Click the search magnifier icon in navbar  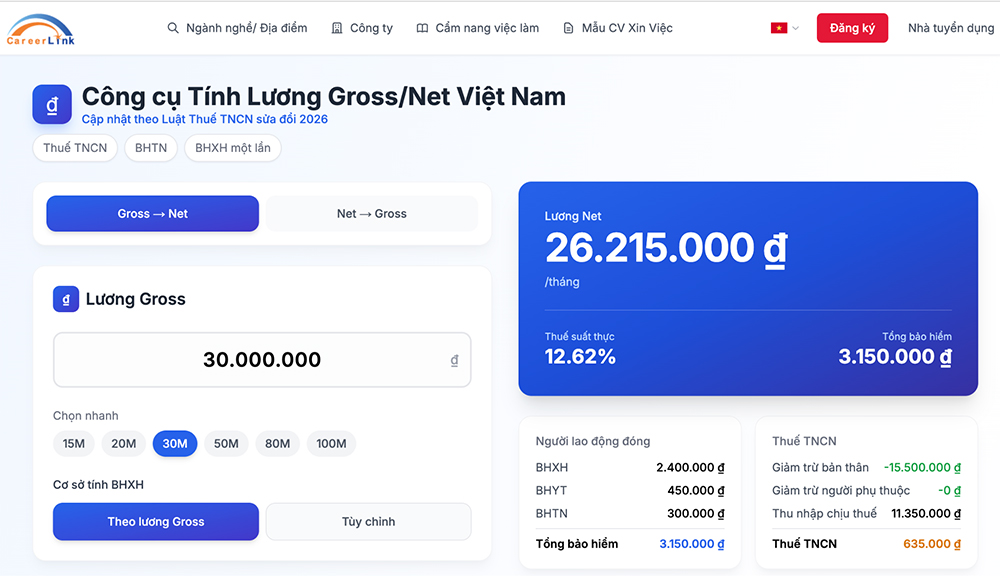tap(173, 28)
